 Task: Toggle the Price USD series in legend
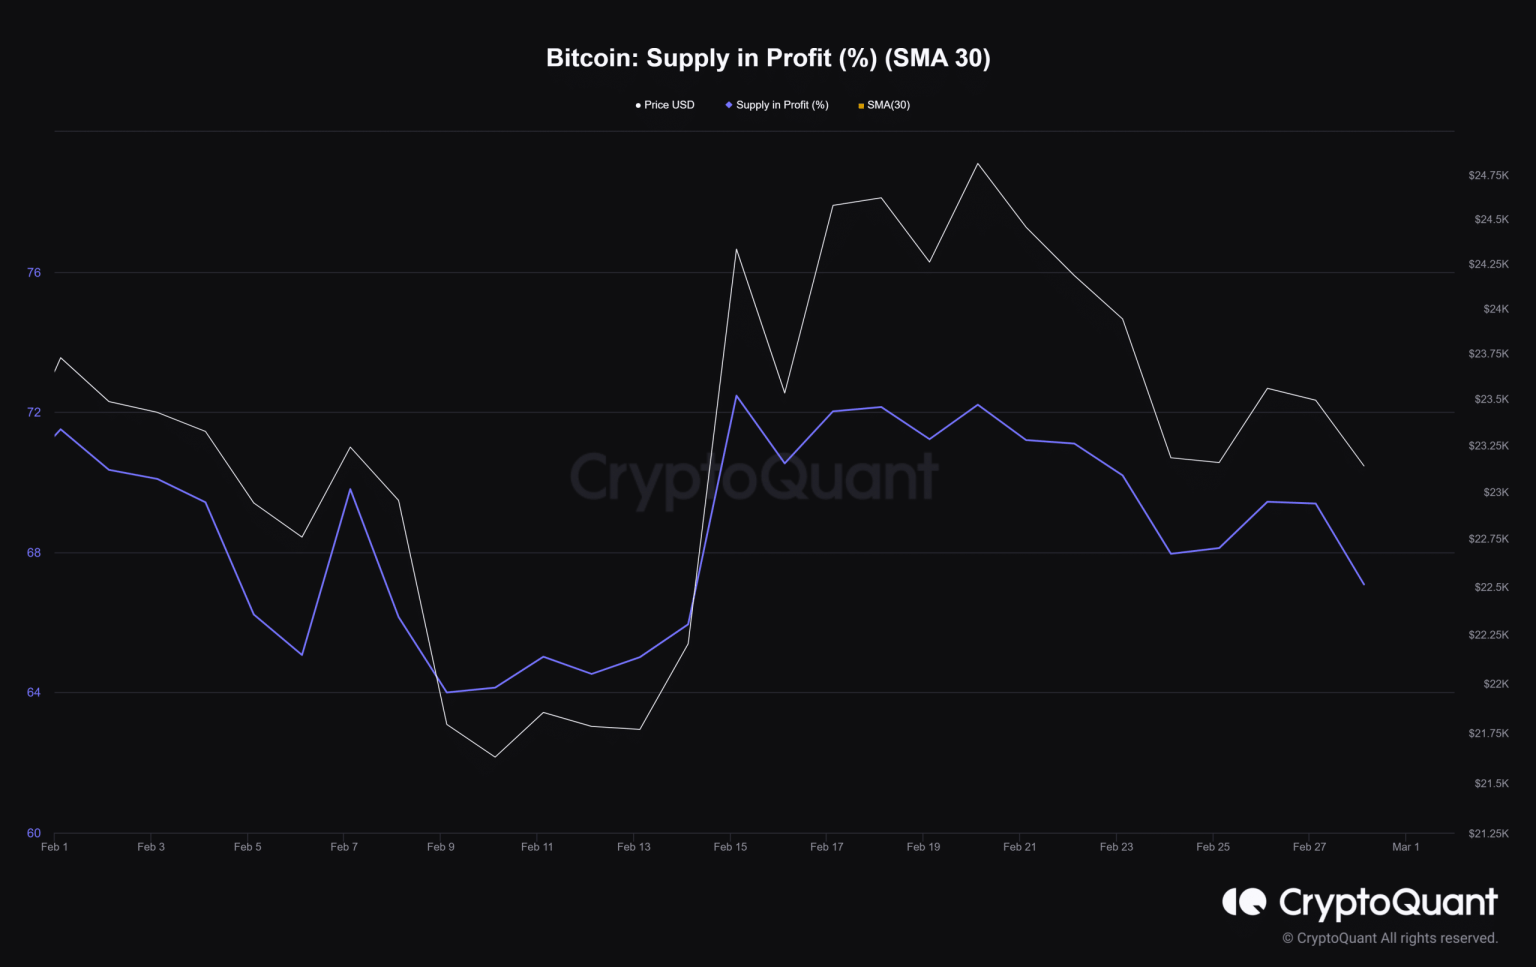tap(669, 105)
